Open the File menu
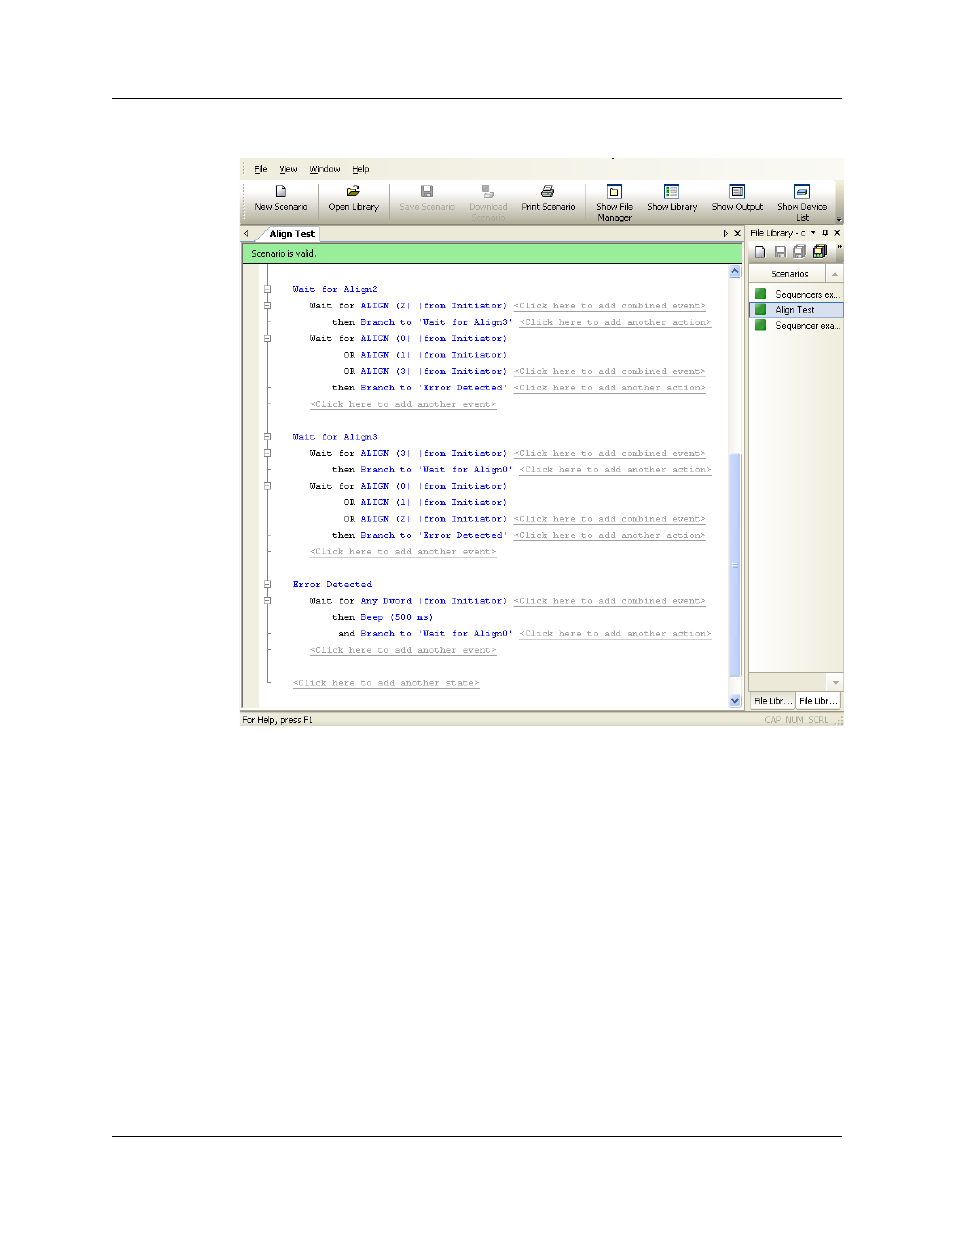Image resolution: width=954 pixels, height=1235 pixels. [x=261, y=169]
